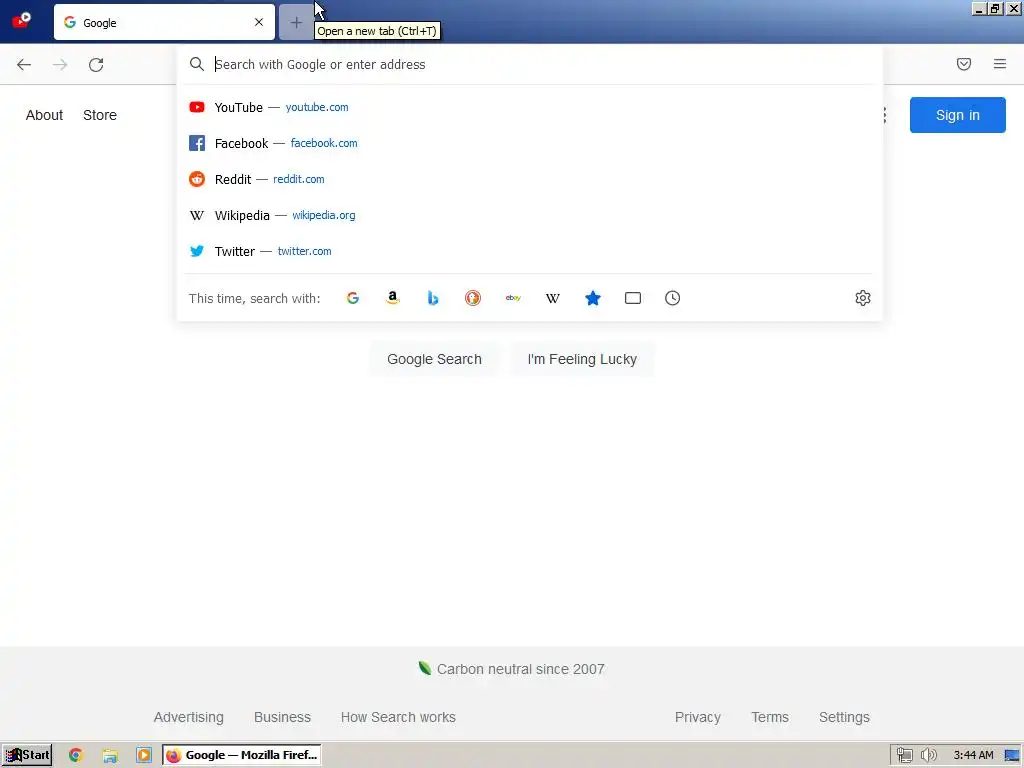Select Google Mozilla Firefox taskbar button
This screenshot has width=1024, height=768.
tap(242, 755)
